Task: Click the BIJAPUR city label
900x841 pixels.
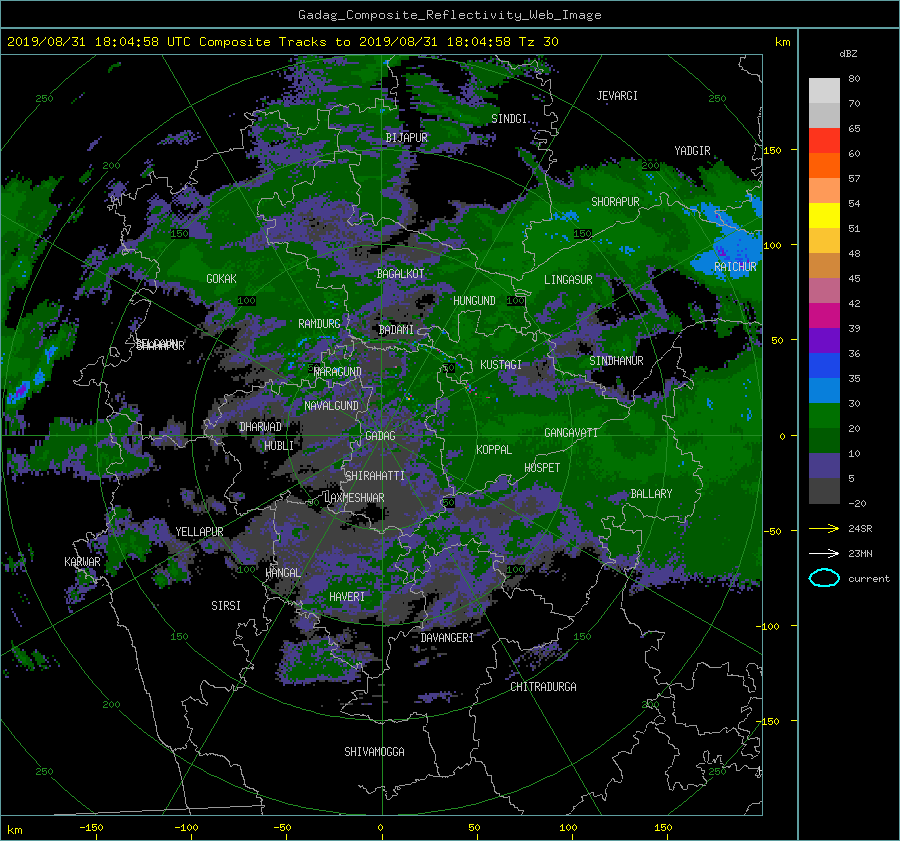Action: click(406, 138)
